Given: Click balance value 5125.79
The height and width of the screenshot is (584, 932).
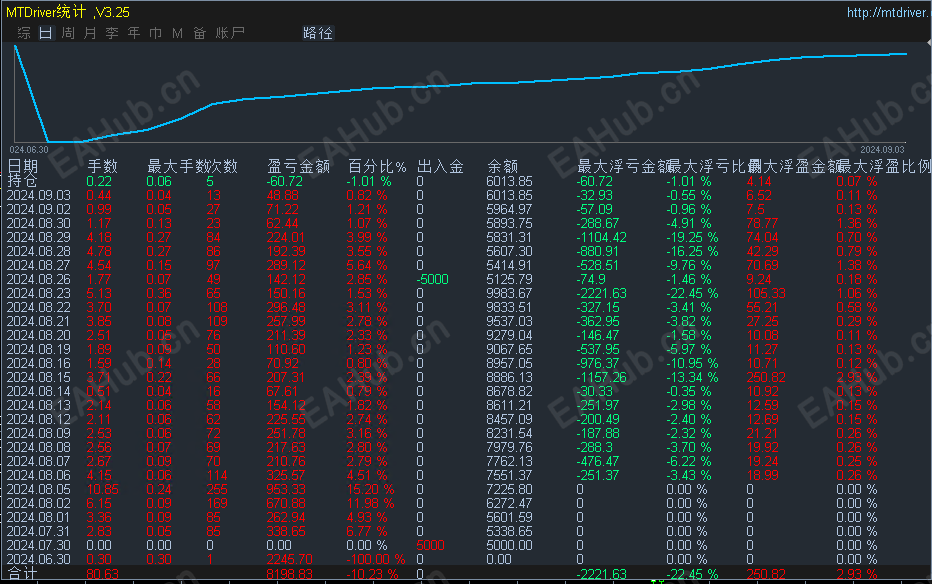Looking at the screenshot, I should [509, 279].
